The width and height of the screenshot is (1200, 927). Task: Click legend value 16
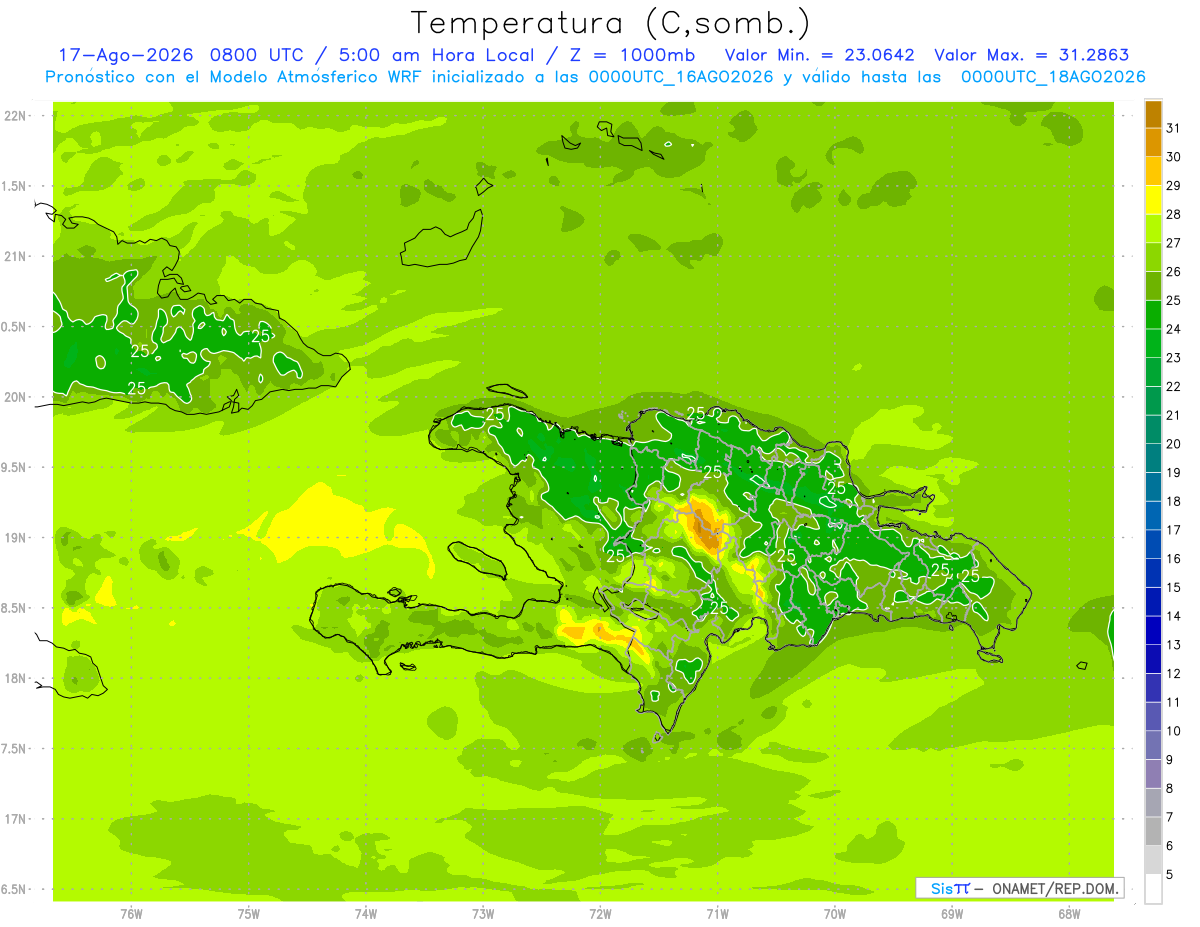(1174, 559)
